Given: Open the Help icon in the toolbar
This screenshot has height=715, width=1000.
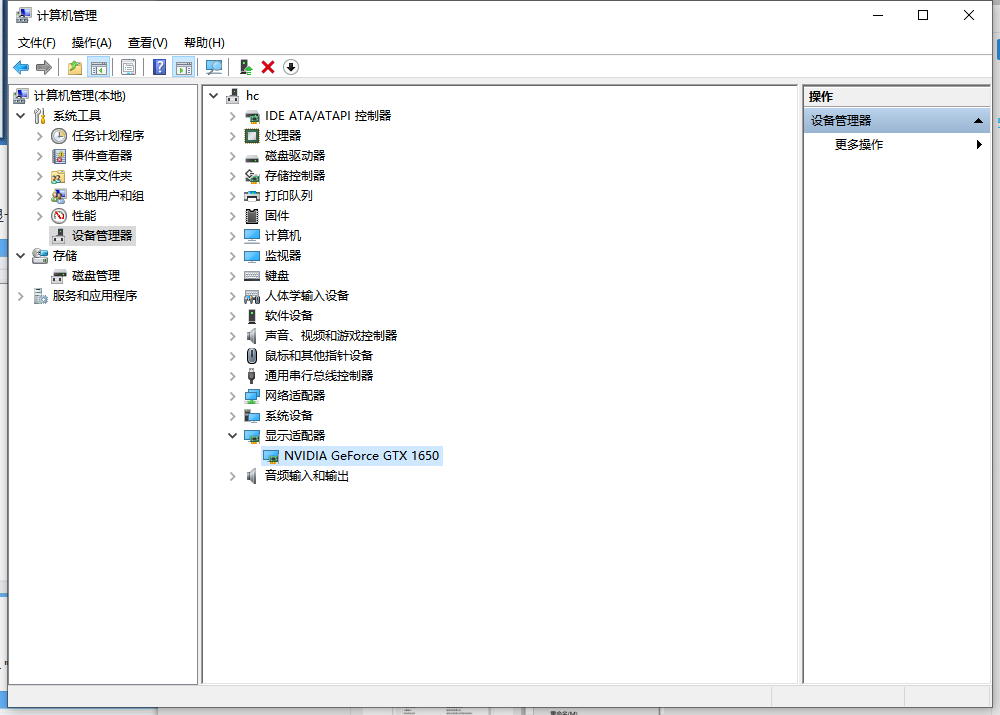Looking at the screenshot, I should coord(160,67).
